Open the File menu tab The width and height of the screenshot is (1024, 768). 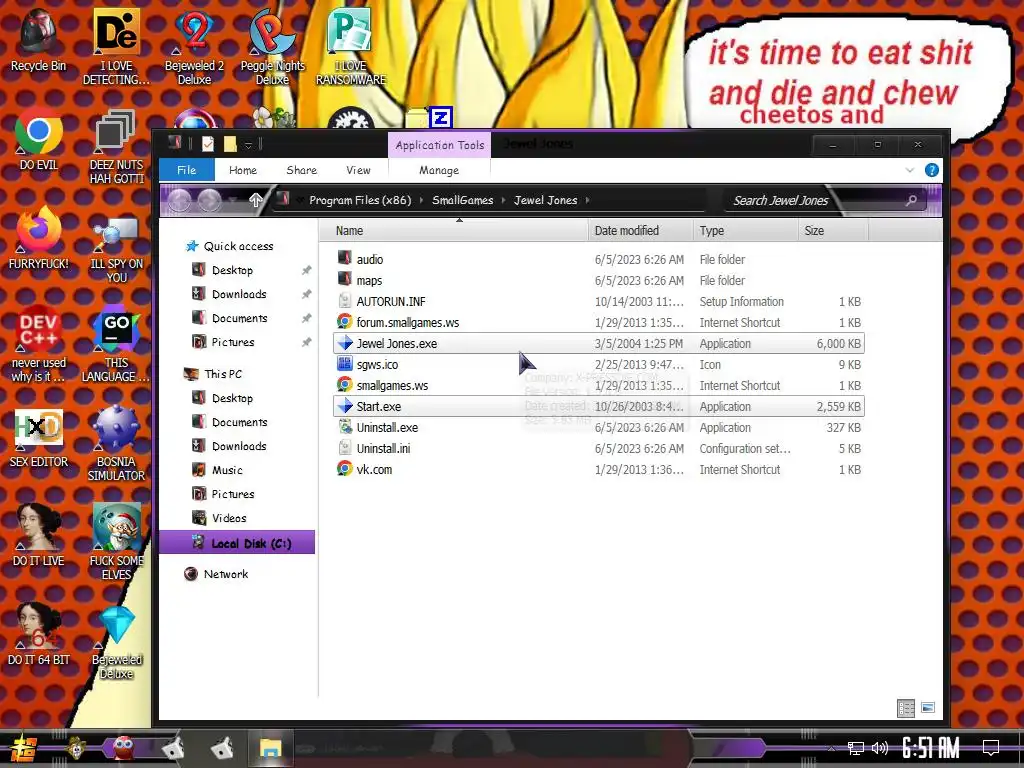coord(187,170)
